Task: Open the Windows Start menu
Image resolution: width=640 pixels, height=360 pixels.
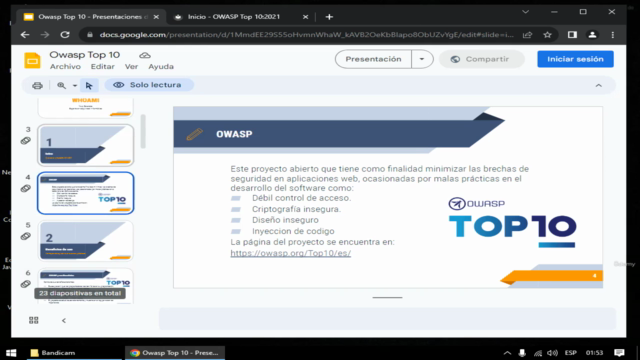Action: pyautogui.click(x=11, y=353)
